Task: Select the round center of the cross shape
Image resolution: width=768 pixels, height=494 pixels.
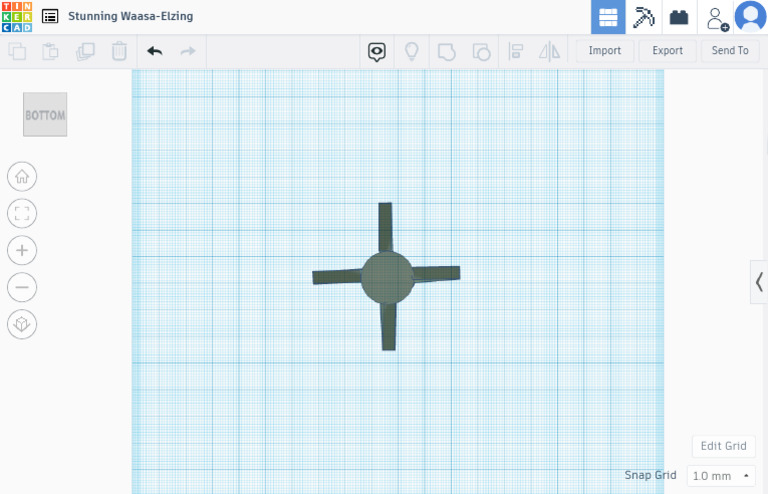Action: click(x=387, y=278)
